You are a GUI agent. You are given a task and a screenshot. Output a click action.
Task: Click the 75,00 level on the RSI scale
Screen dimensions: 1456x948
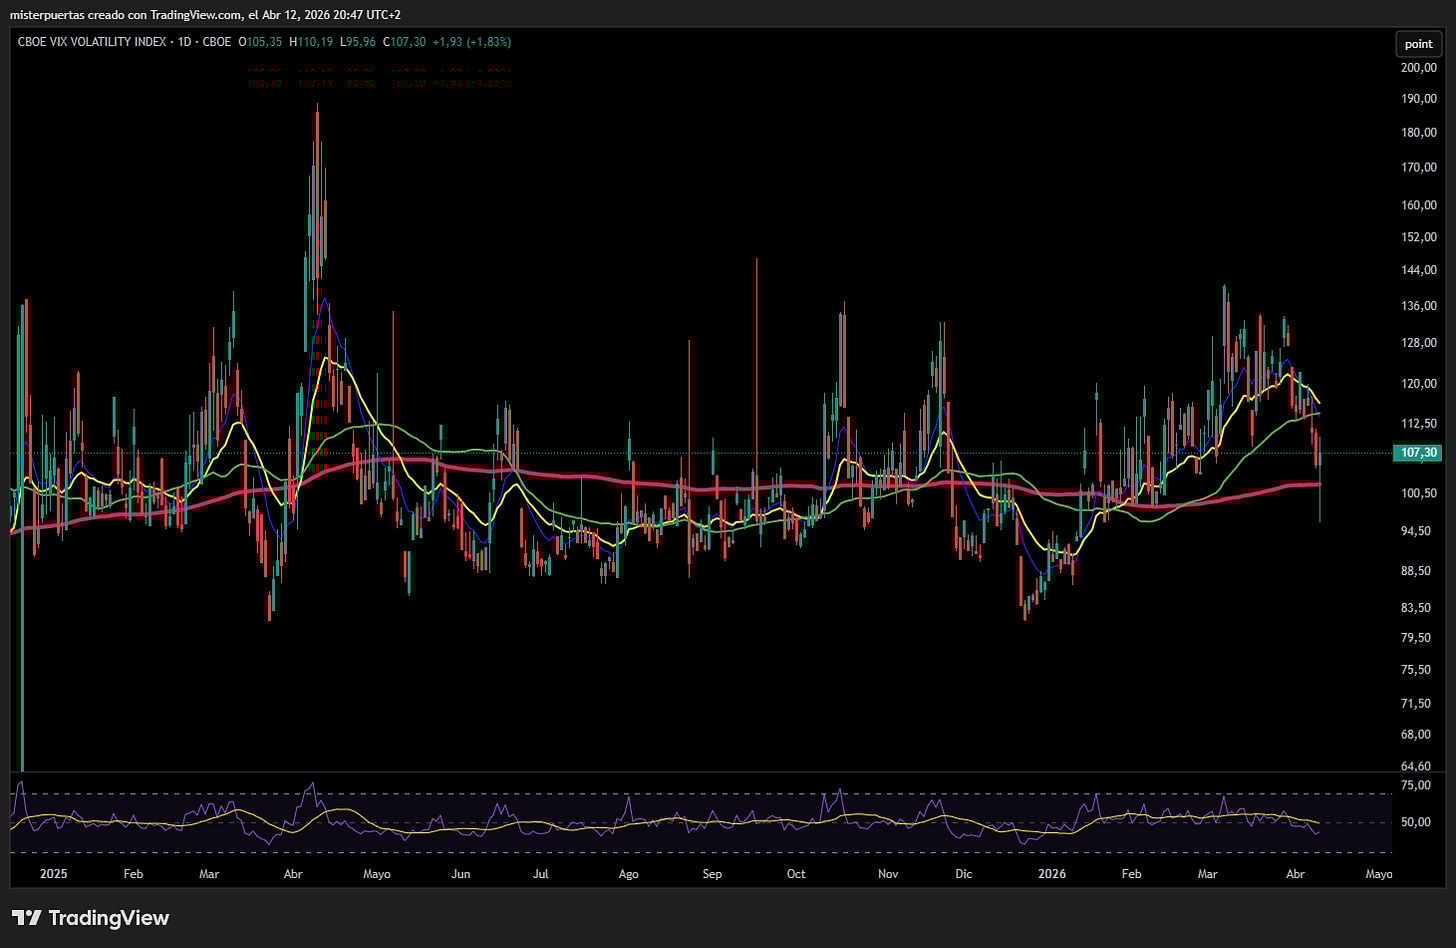[1416, 786]
